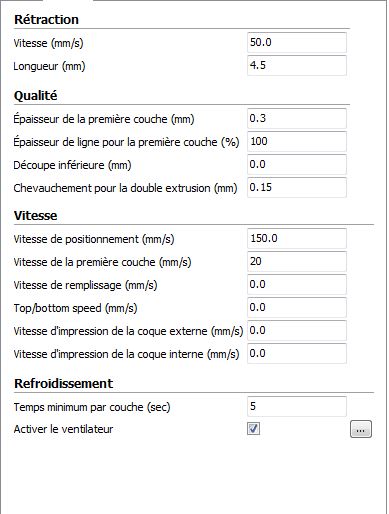Viewport: 389px width, 514px height.
Task: Click the Refroidissement section heading
Action: point(63,384)
